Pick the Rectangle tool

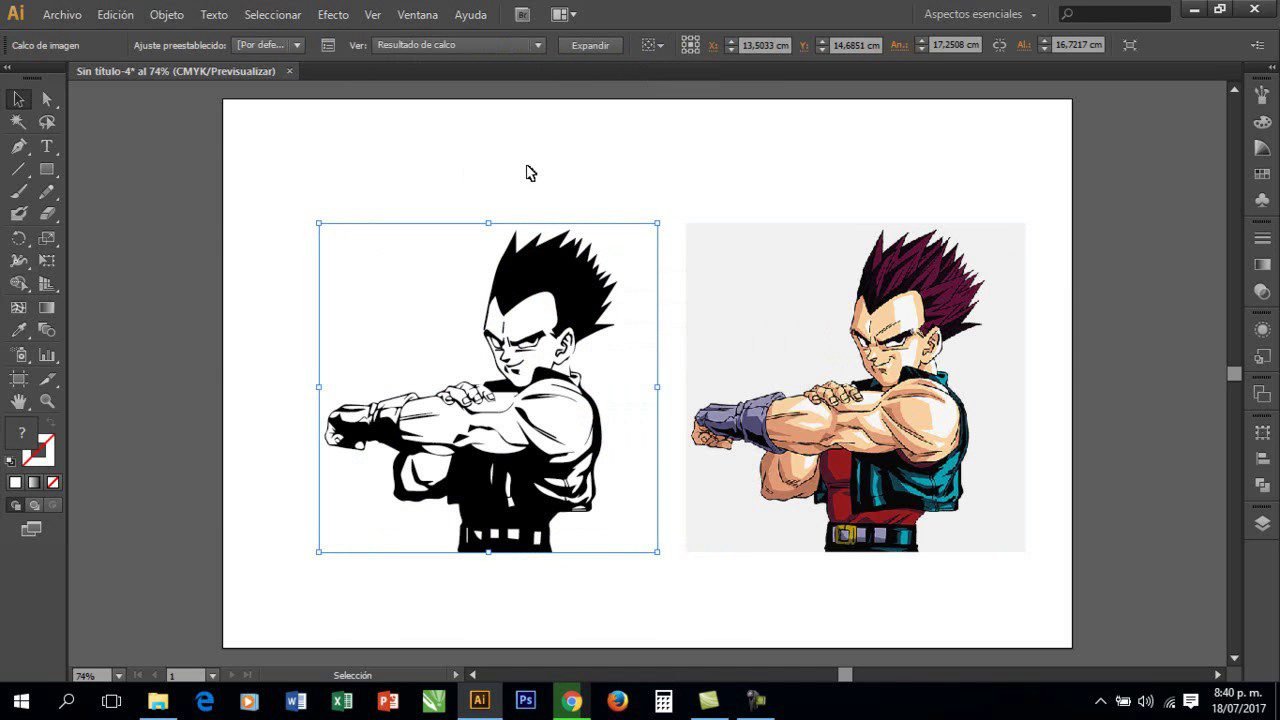click(x=46, y=169)
